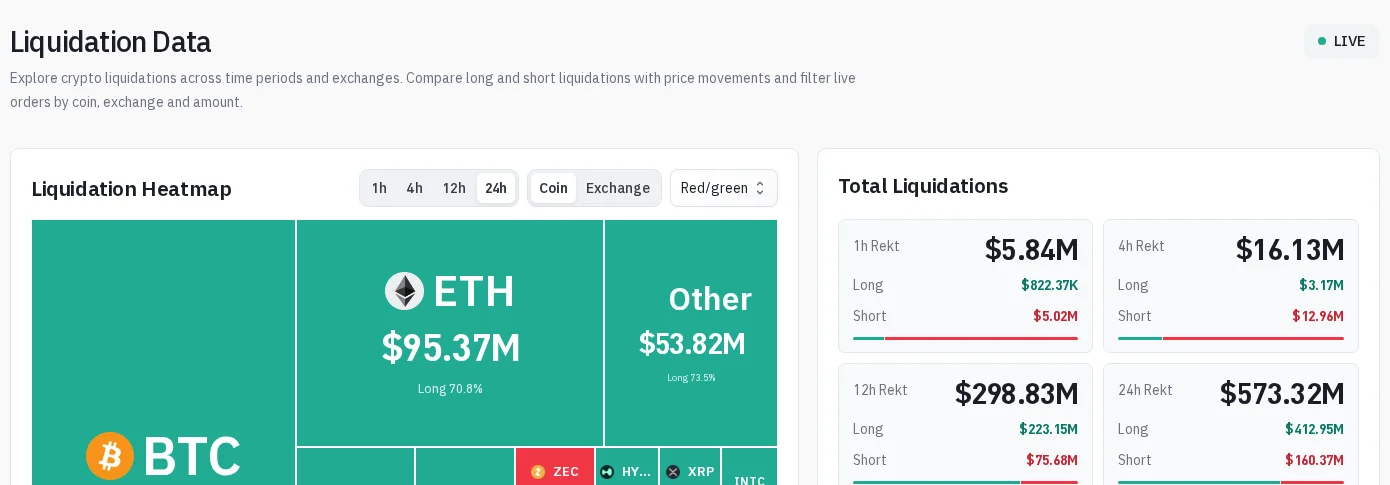The width and height of the screenshot is (1390, 485).
Task: Select the 24h time period
Action: coord(496,188)
